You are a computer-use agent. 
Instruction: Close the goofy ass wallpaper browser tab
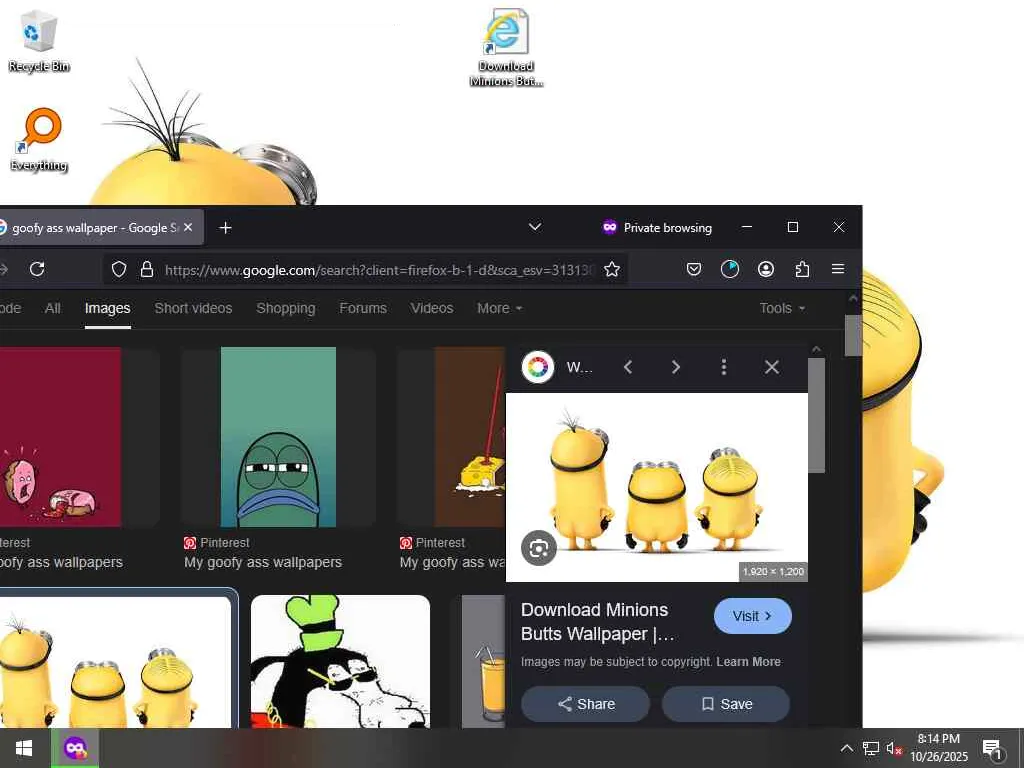click(188, 227)
